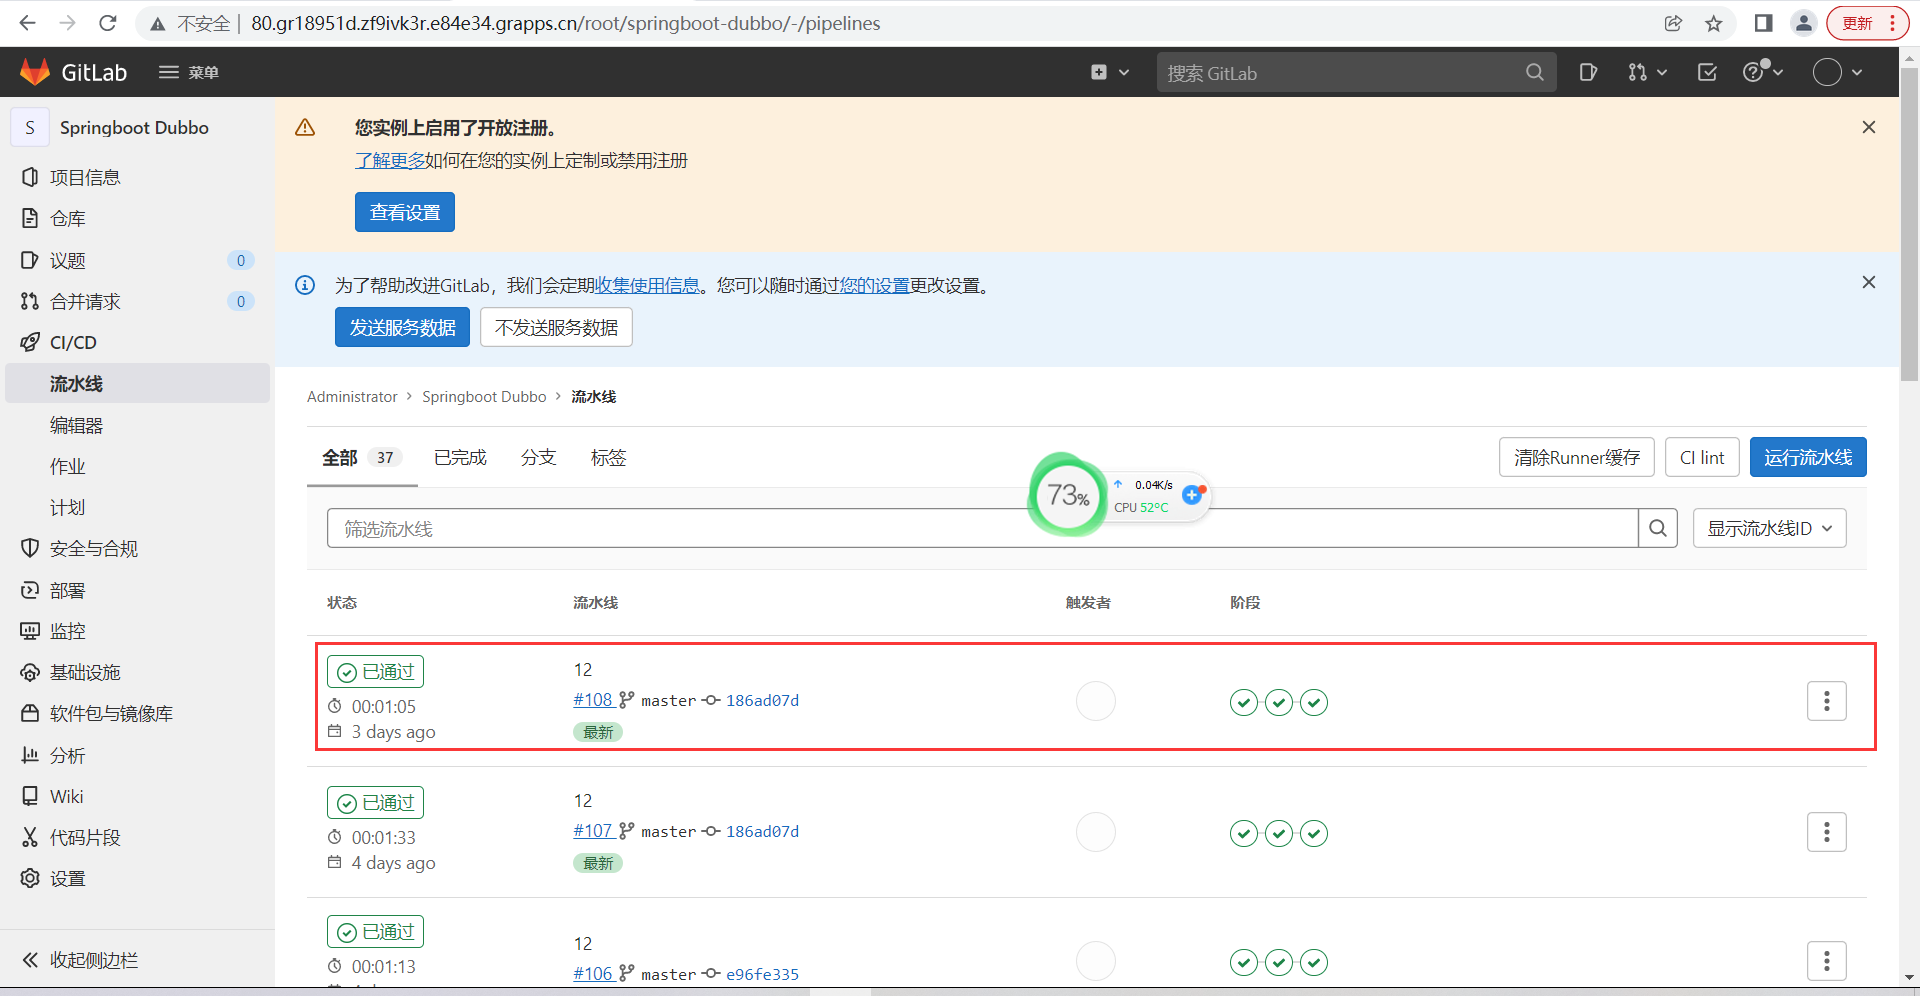Switch to the 标签 tab

point(608,457)
